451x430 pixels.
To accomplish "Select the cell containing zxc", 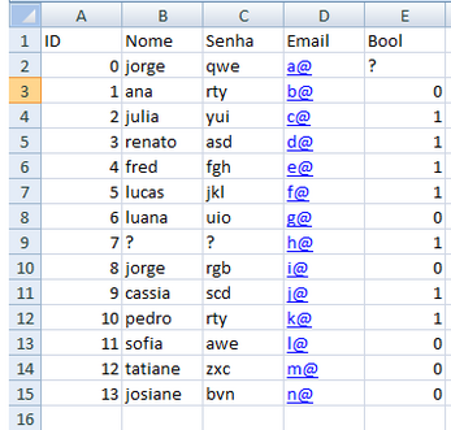I will (243, 368).
